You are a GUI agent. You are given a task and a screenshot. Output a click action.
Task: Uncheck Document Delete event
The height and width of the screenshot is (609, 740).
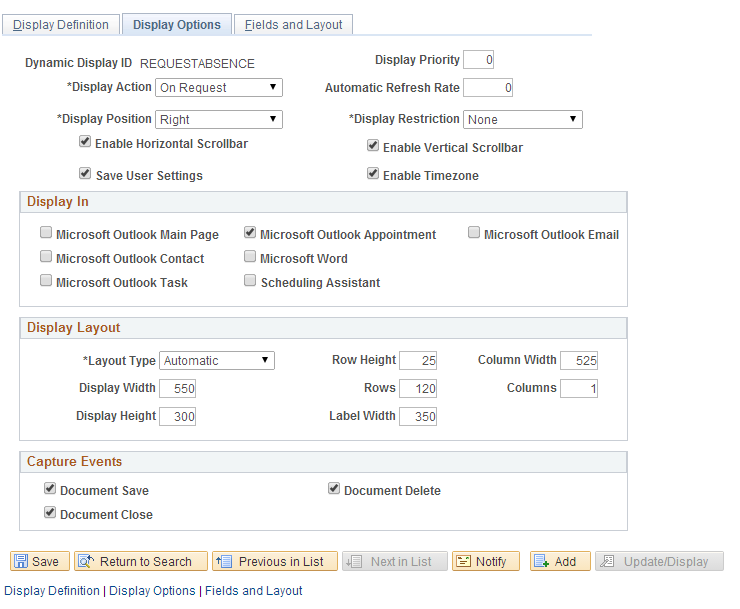click(334, 488)
